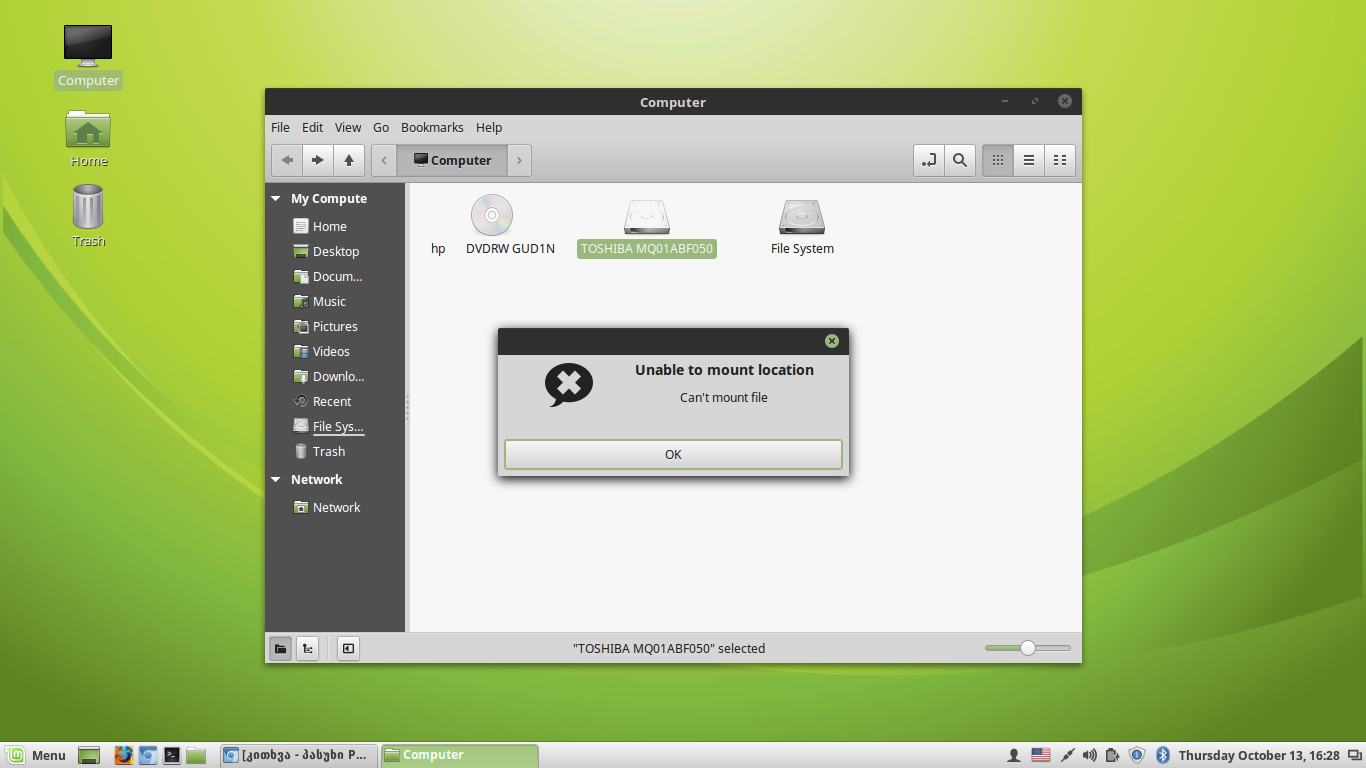The image size is (1366, 768).
Task: Open Music in the sidebar
Action: (x=320, y=301)
